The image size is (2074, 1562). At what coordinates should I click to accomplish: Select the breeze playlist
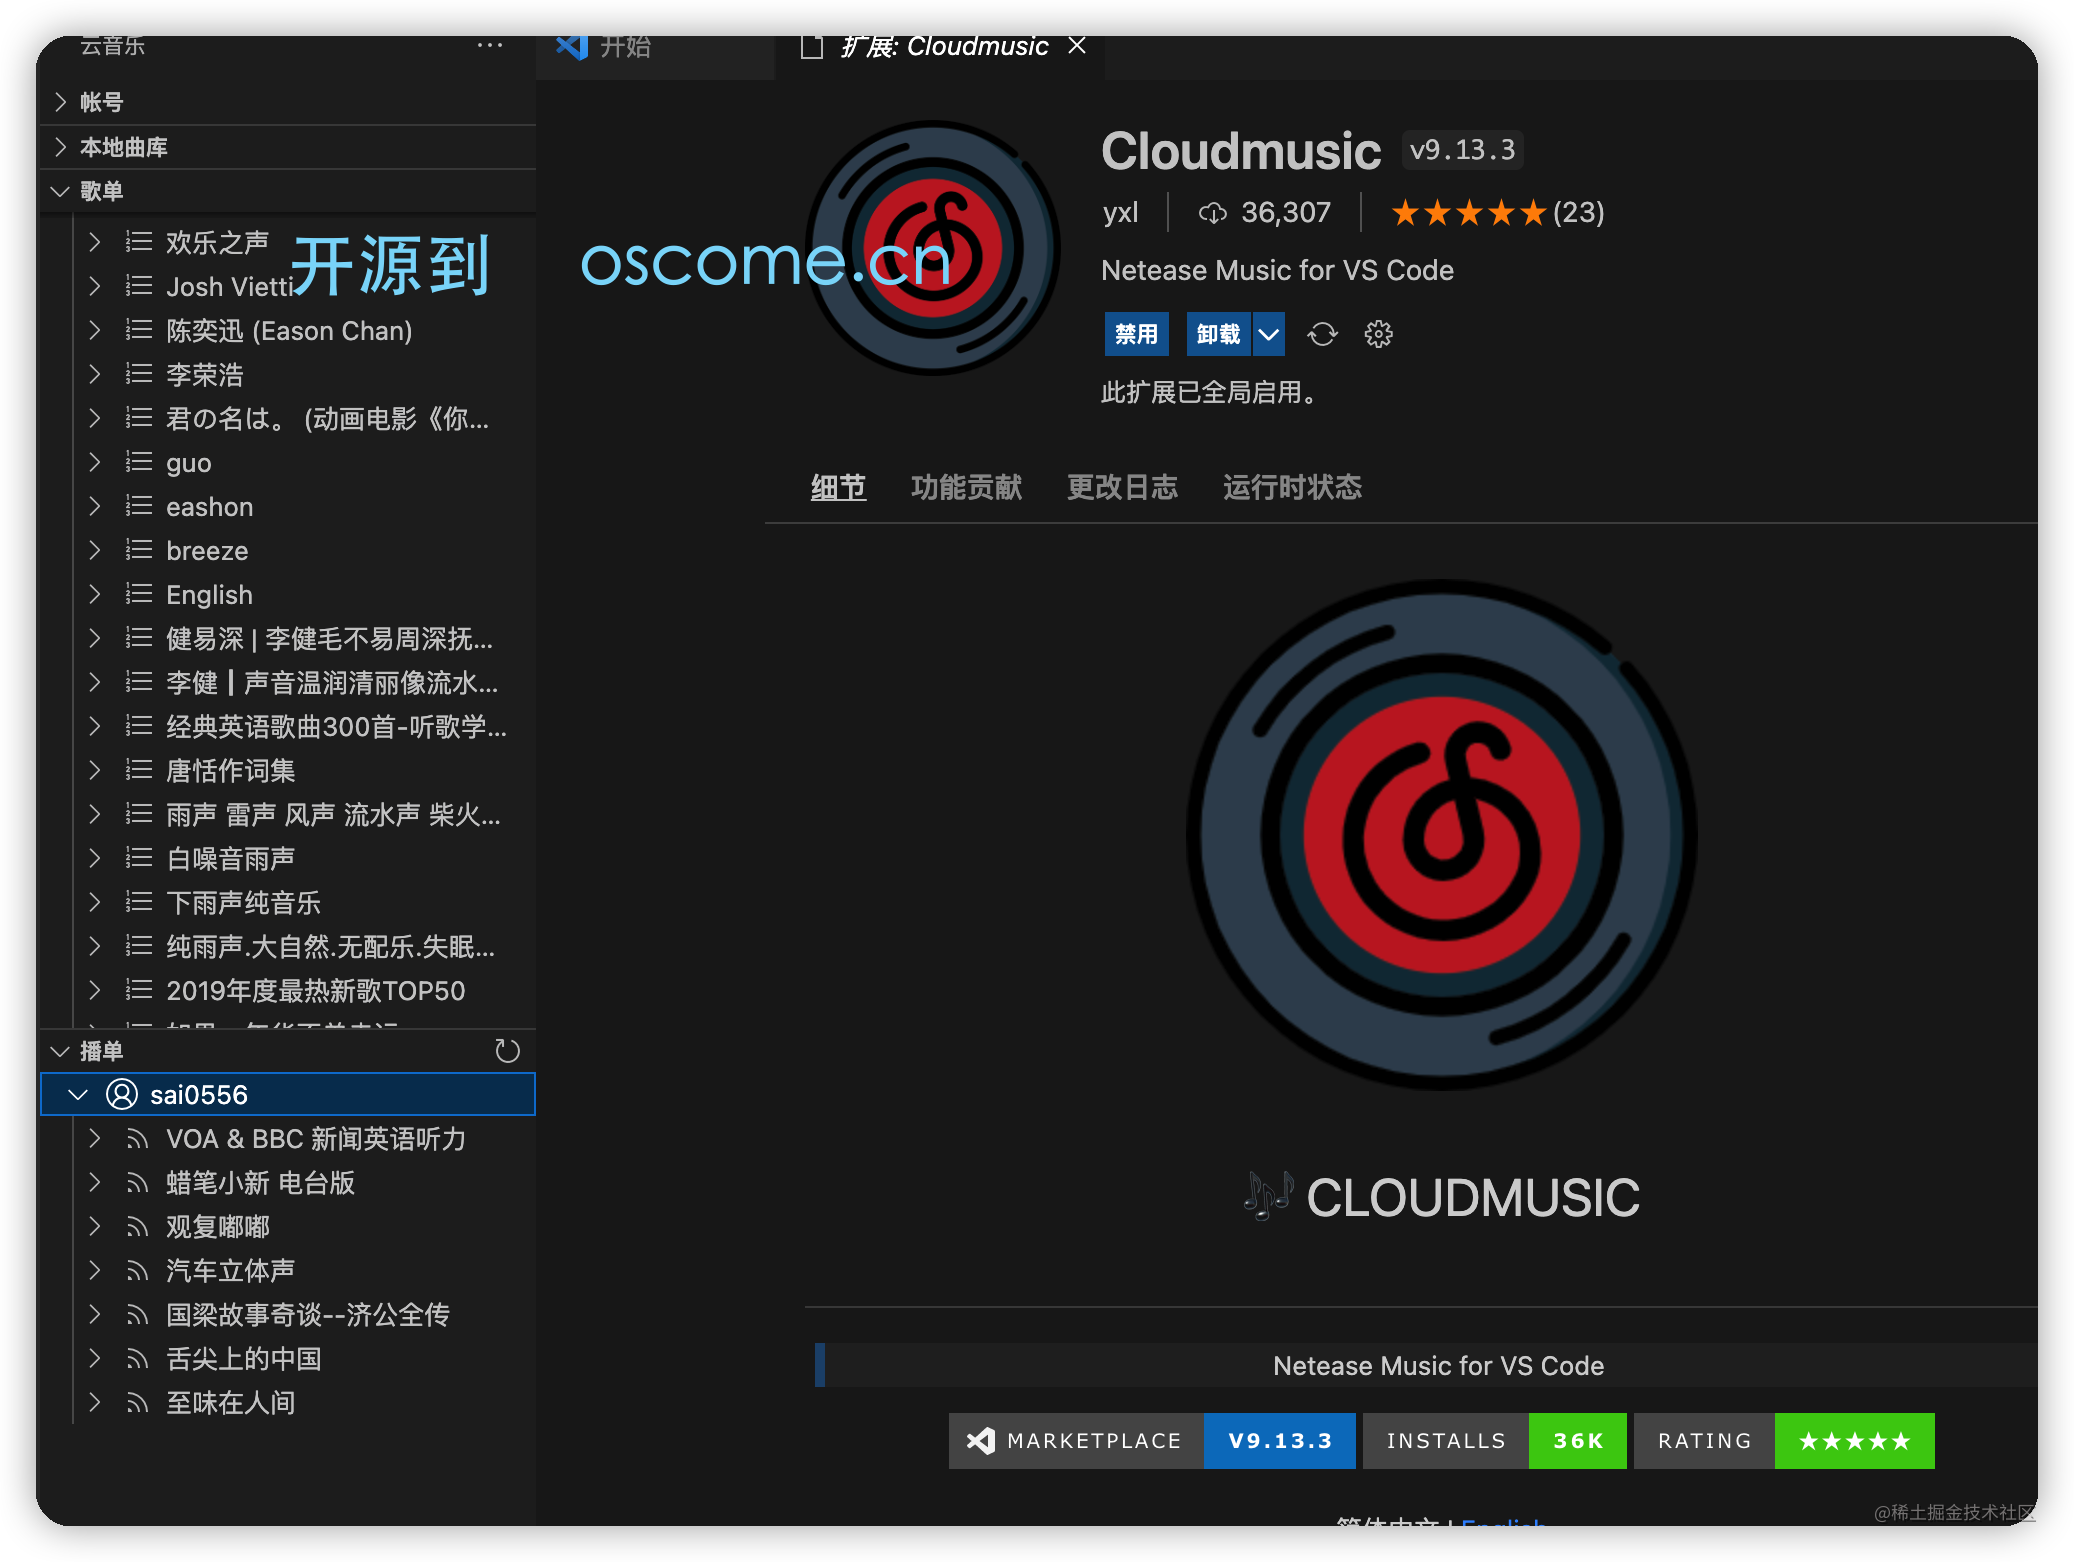(207, 550)
